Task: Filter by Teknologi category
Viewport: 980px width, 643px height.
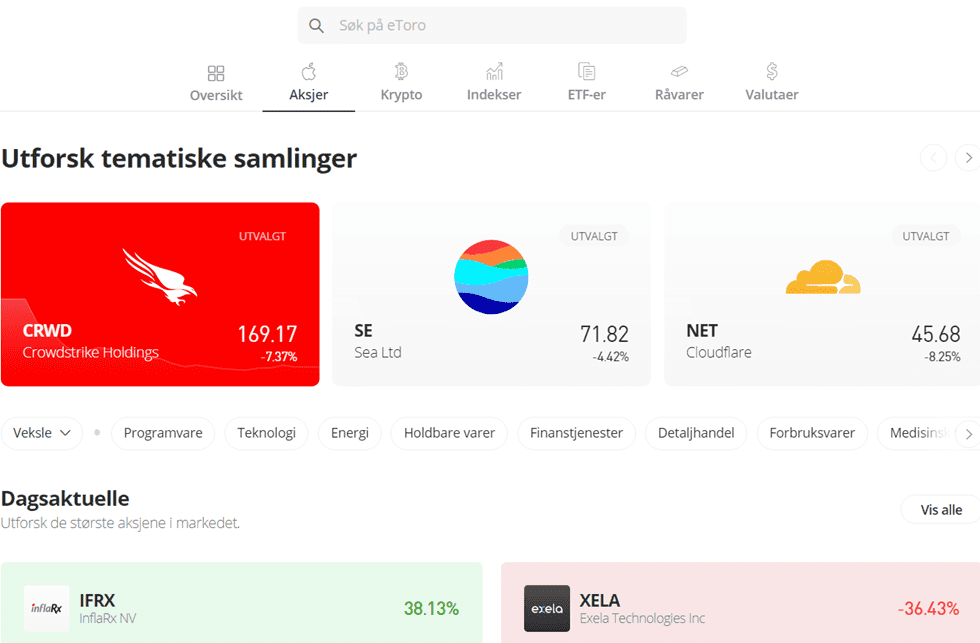Action: (266, 433)
